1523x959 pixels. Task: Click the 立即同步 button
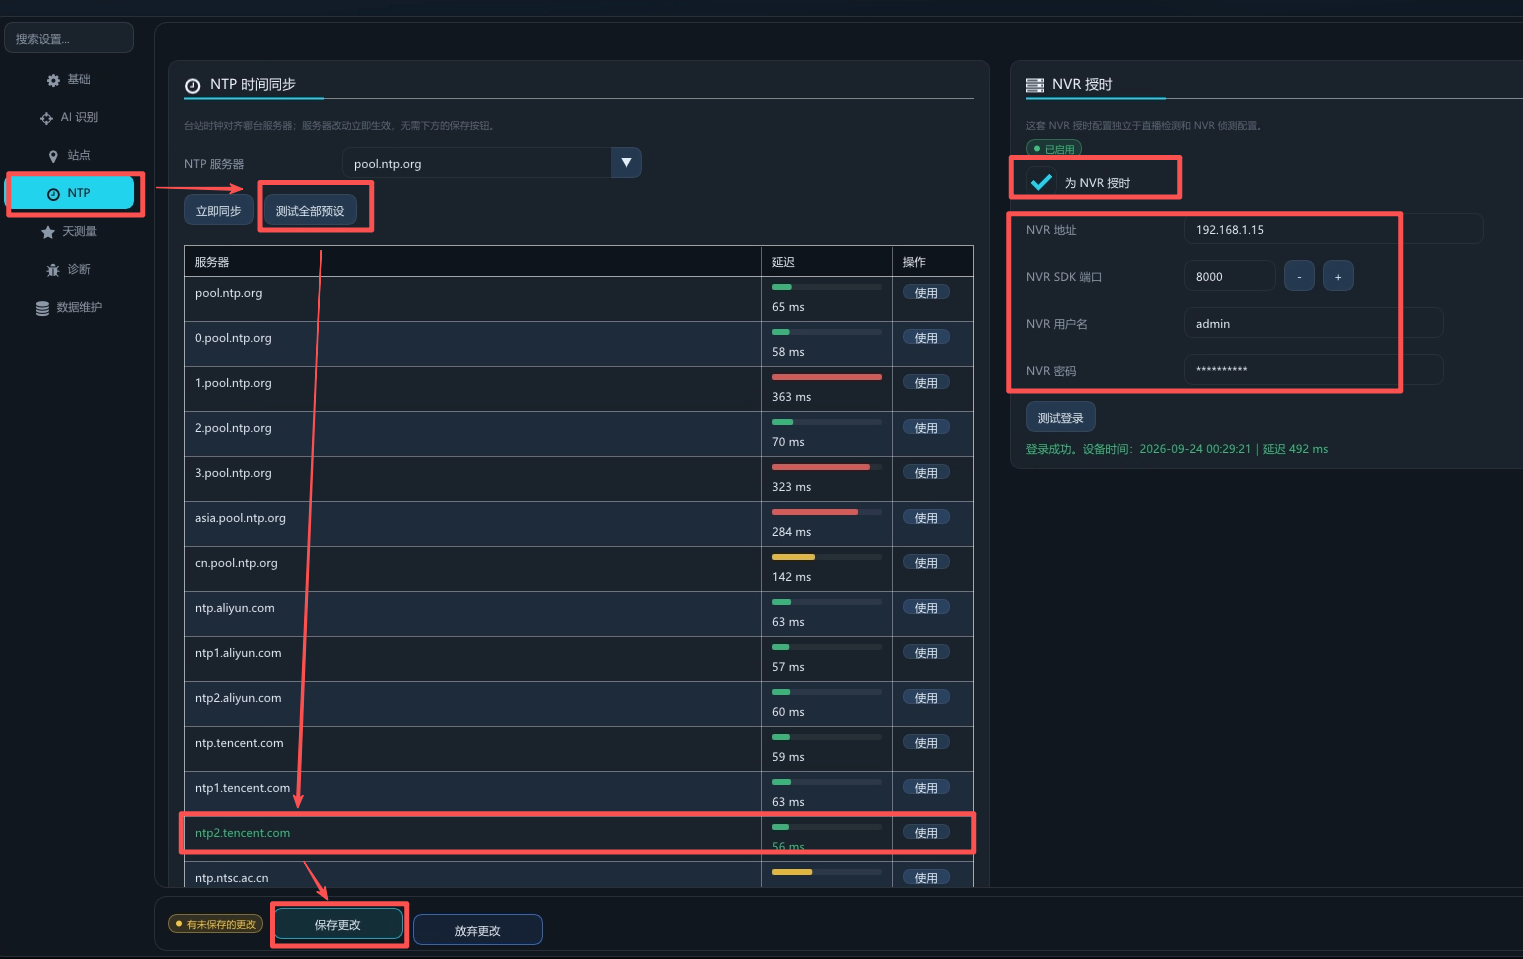click(x=218, y=210)
